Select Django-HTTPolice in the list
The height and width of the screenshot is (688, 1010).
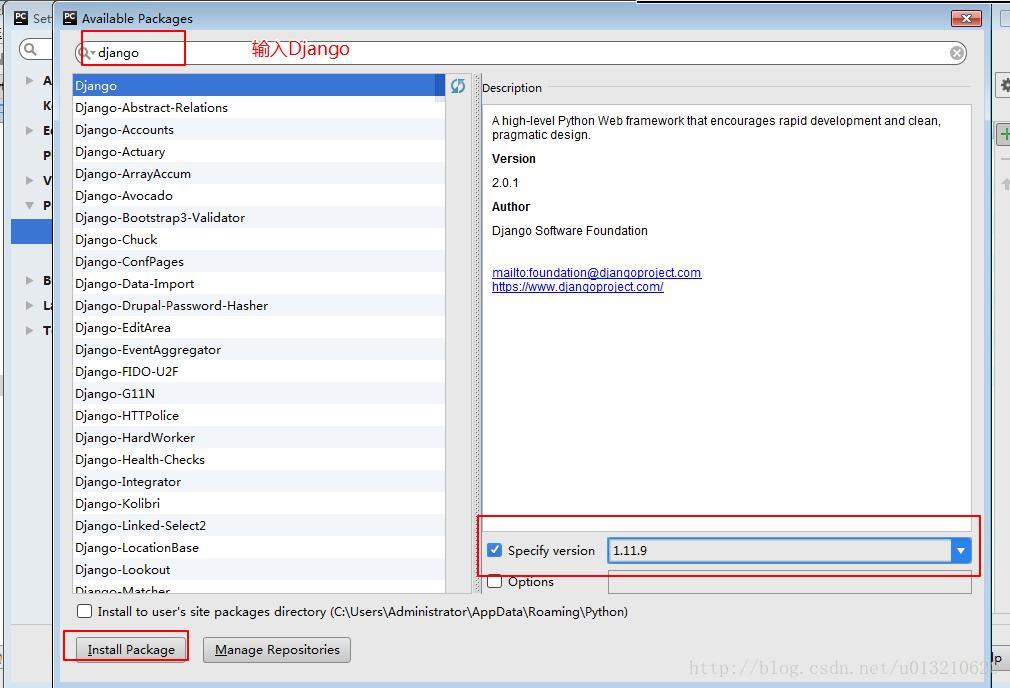click(259, 416)
